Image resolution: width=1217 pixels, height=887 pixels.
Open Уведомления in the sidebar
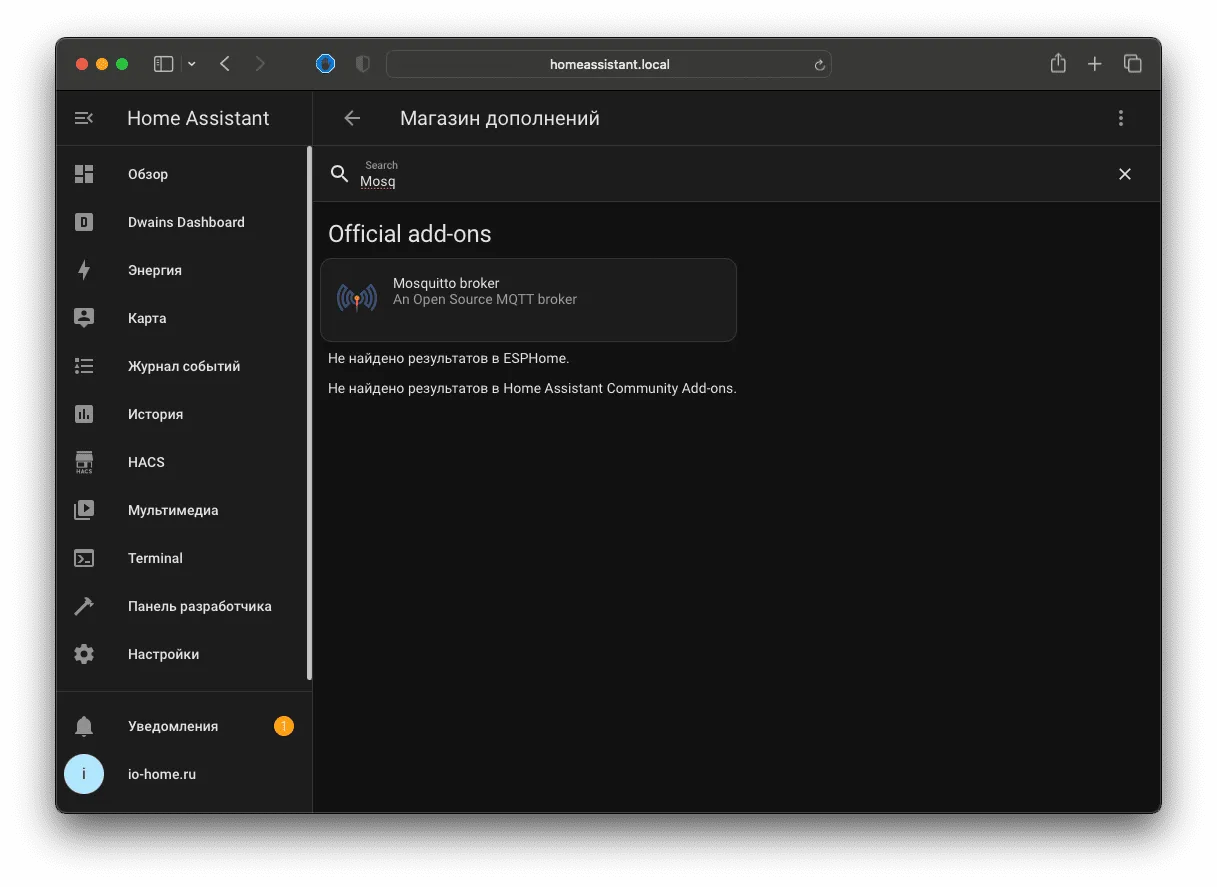(182, 726)
